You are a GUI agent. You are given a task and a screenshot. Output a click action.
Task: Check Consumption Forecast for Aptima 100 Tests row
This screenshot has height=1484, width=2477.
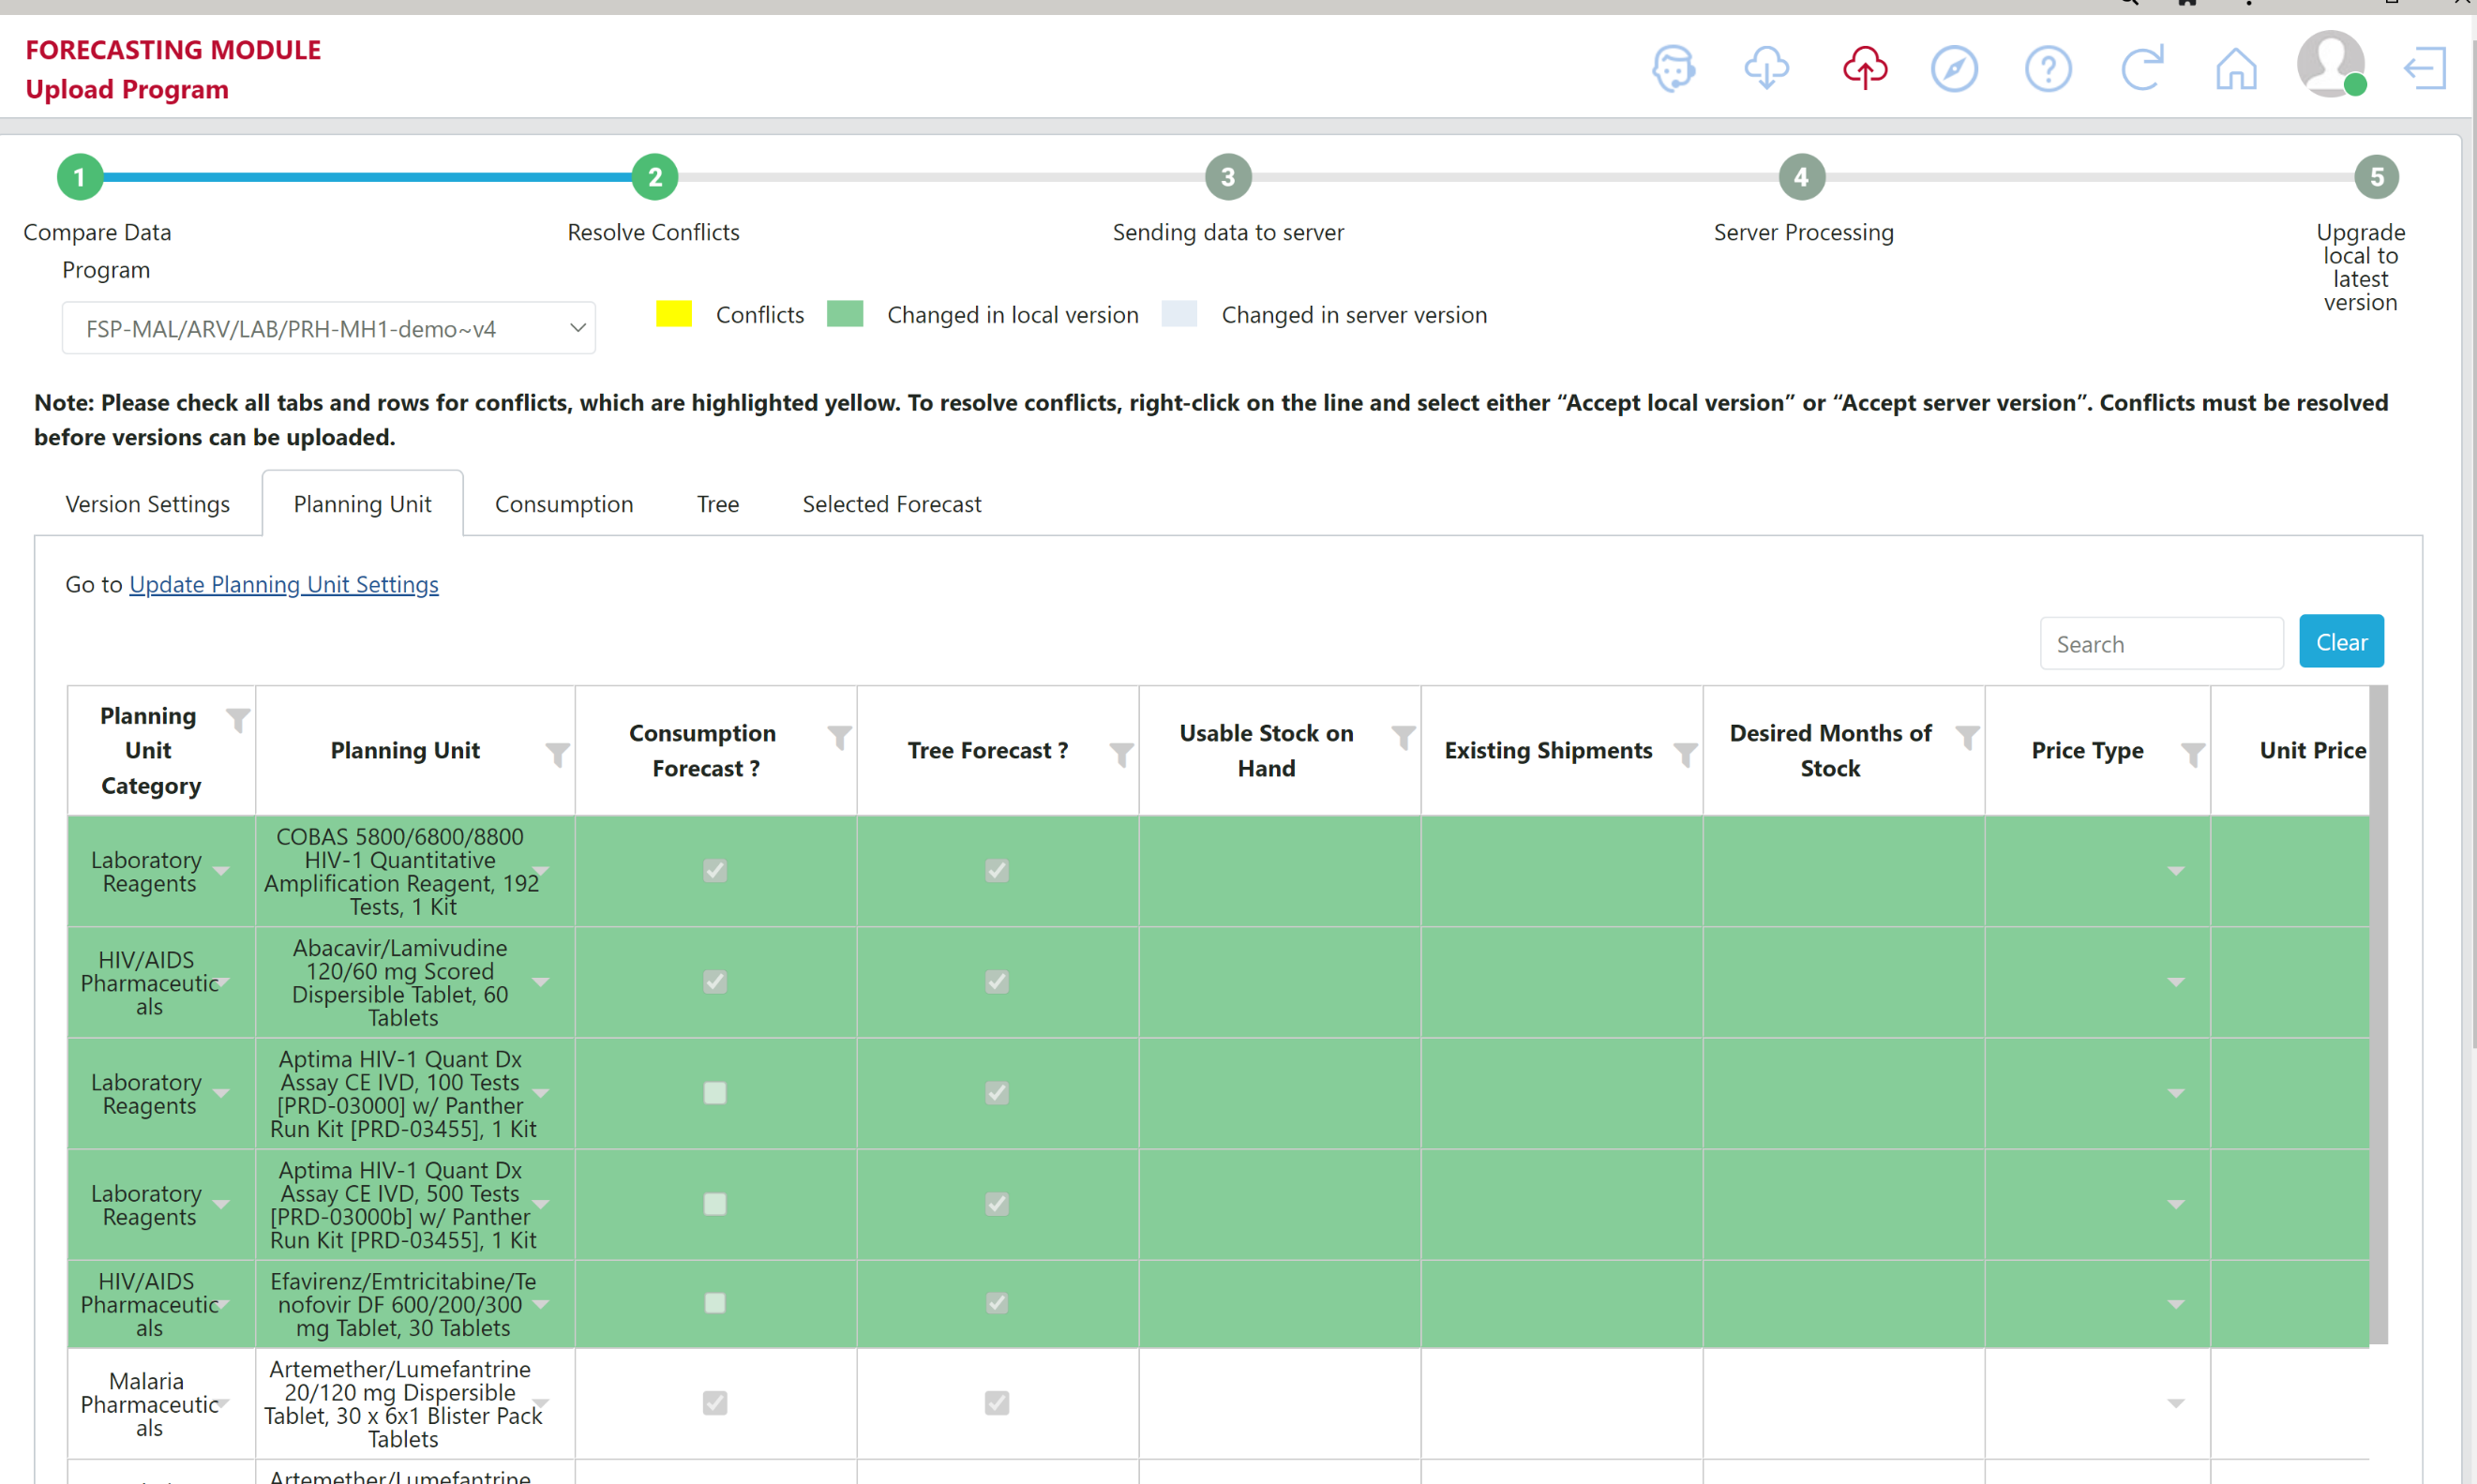tap(715, 1093)
